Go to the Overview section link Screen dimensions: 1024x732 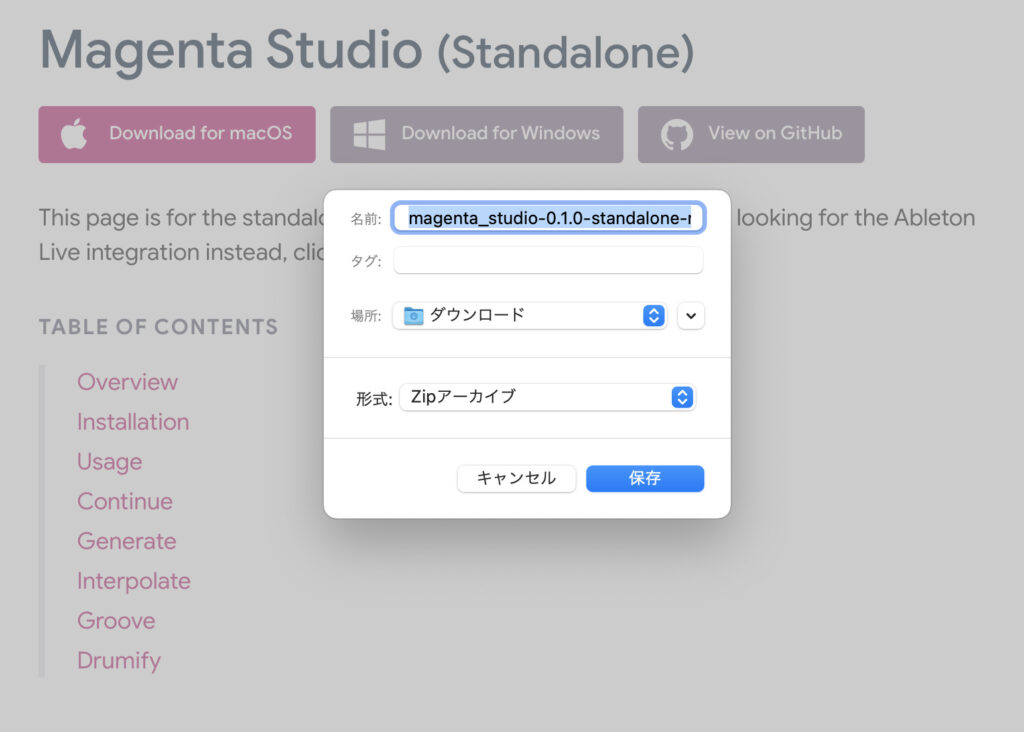pyautogui.click(x=127, y=382)
